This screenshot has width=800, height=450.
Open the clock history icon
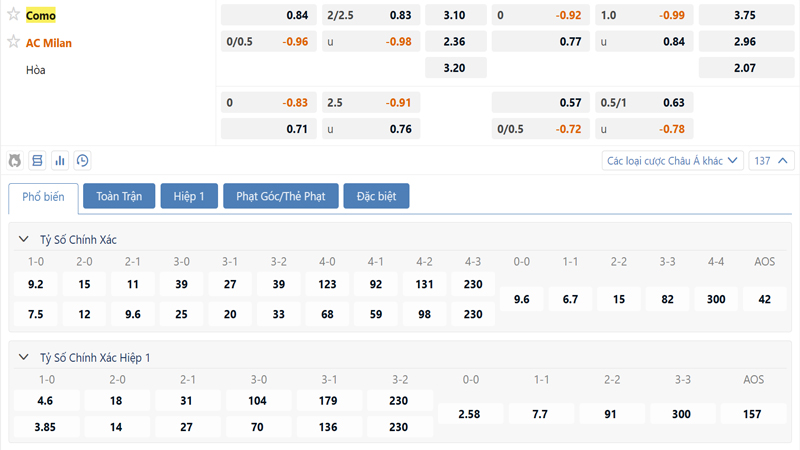click(82, 160)
